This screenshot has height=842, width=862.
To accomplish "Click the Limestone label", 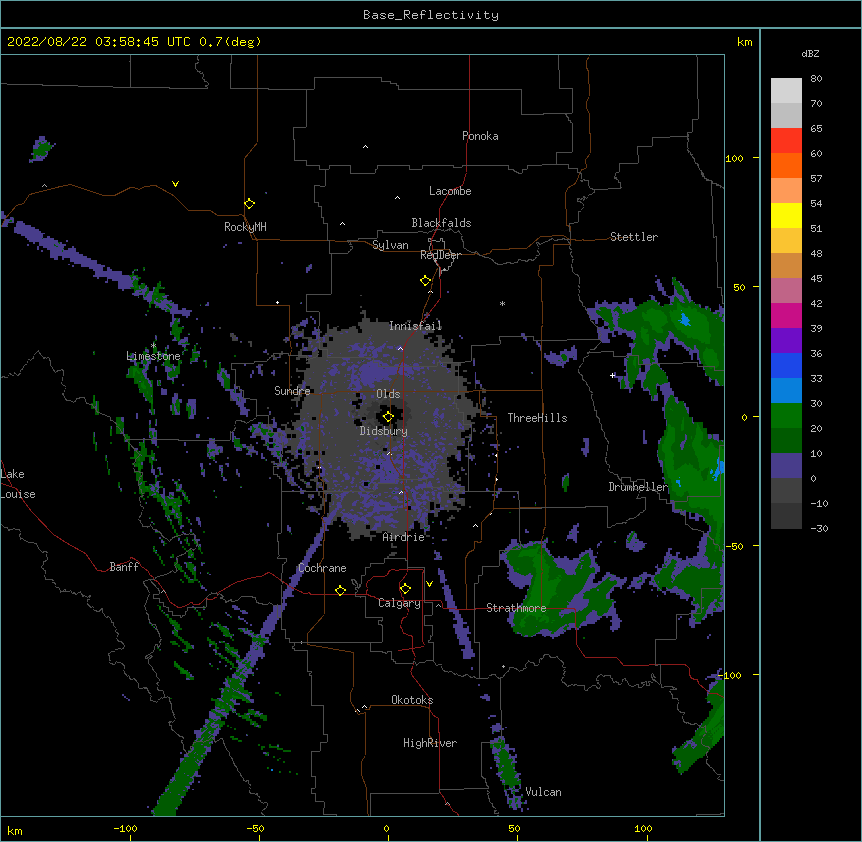I will click(153, 356).
